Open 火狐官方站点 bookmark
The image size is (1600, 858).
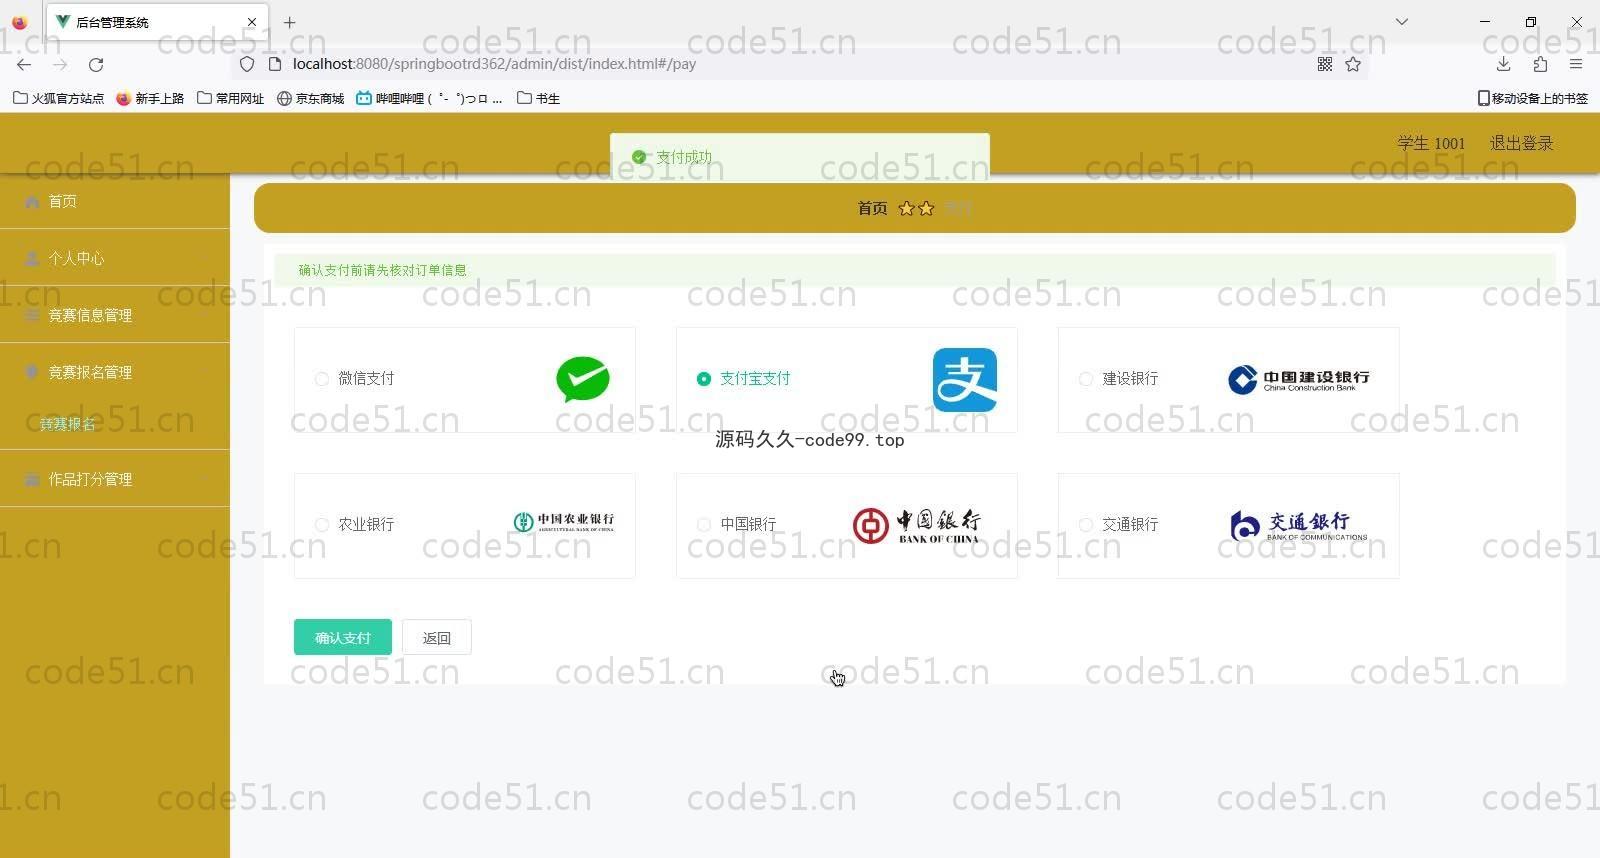[x=58, y=98]
